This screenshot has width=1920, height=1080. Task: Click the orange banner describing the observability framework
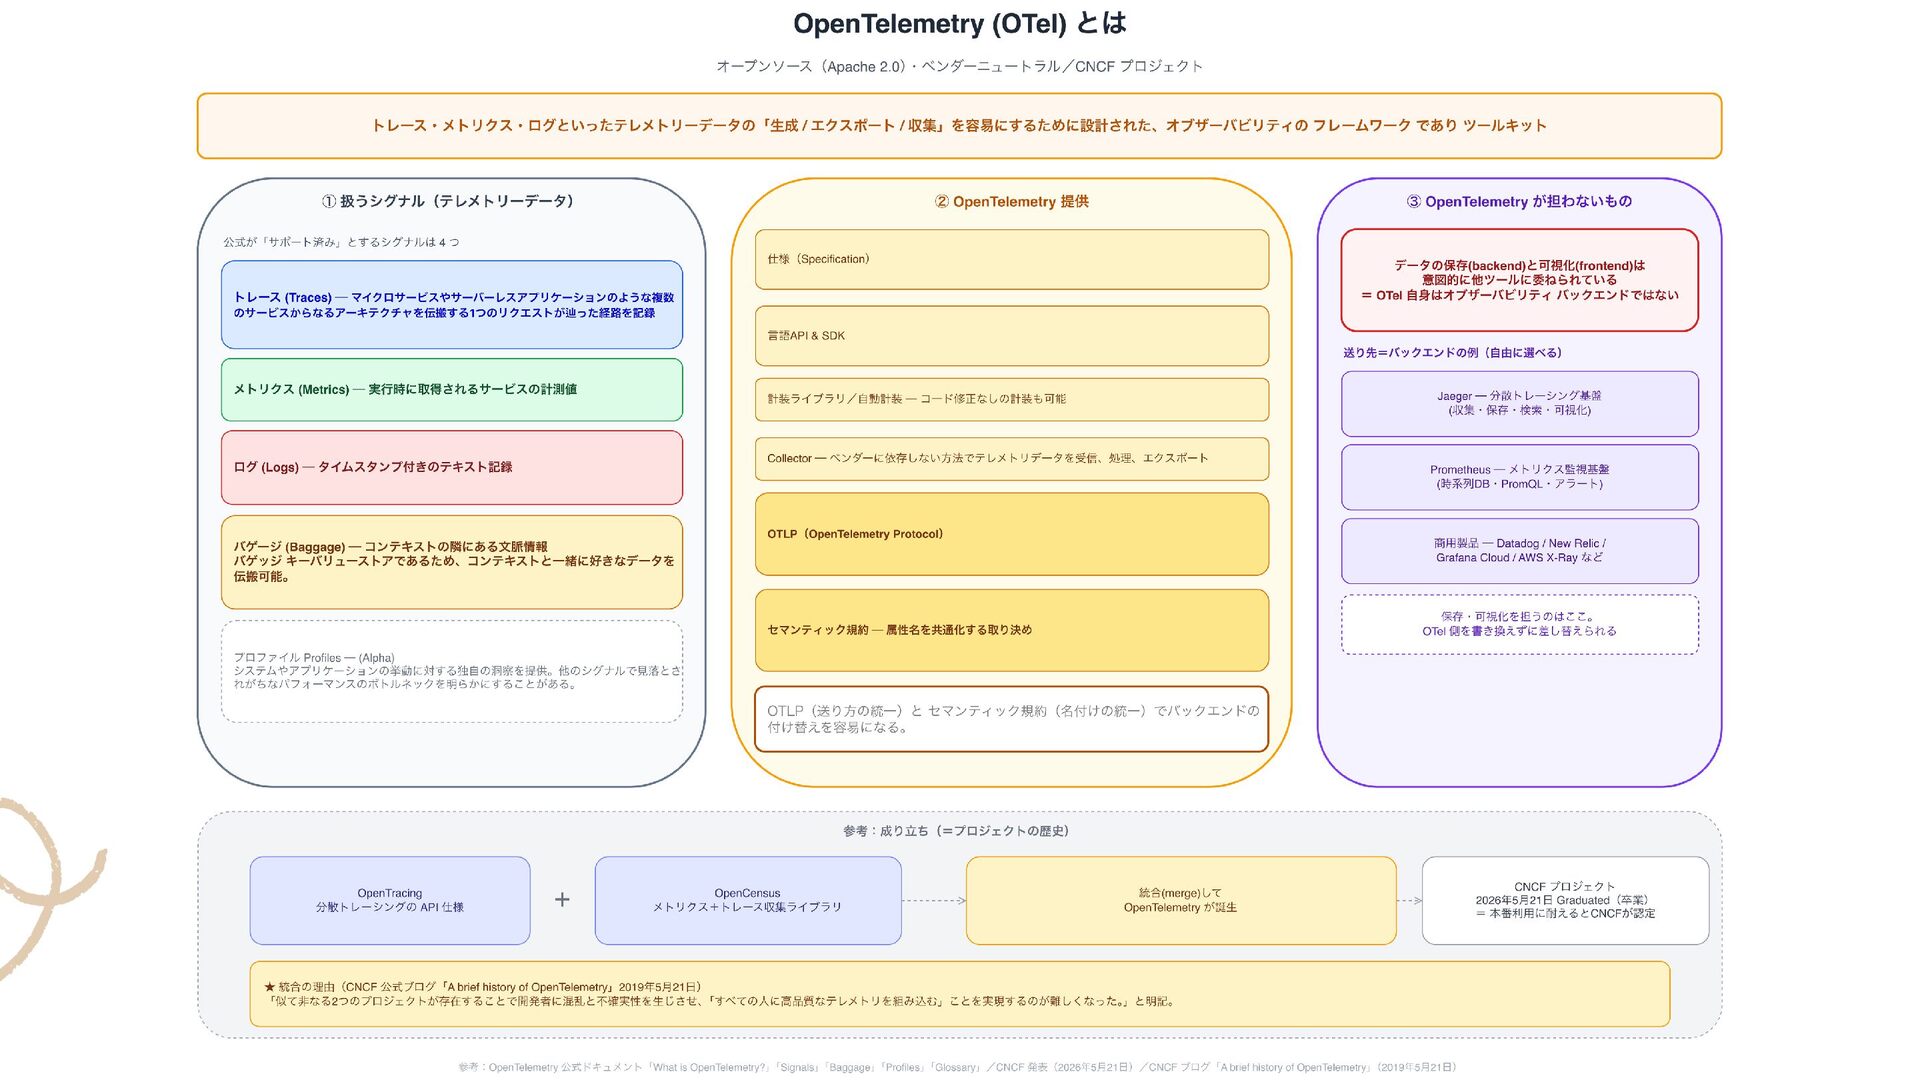pos(959,126)
